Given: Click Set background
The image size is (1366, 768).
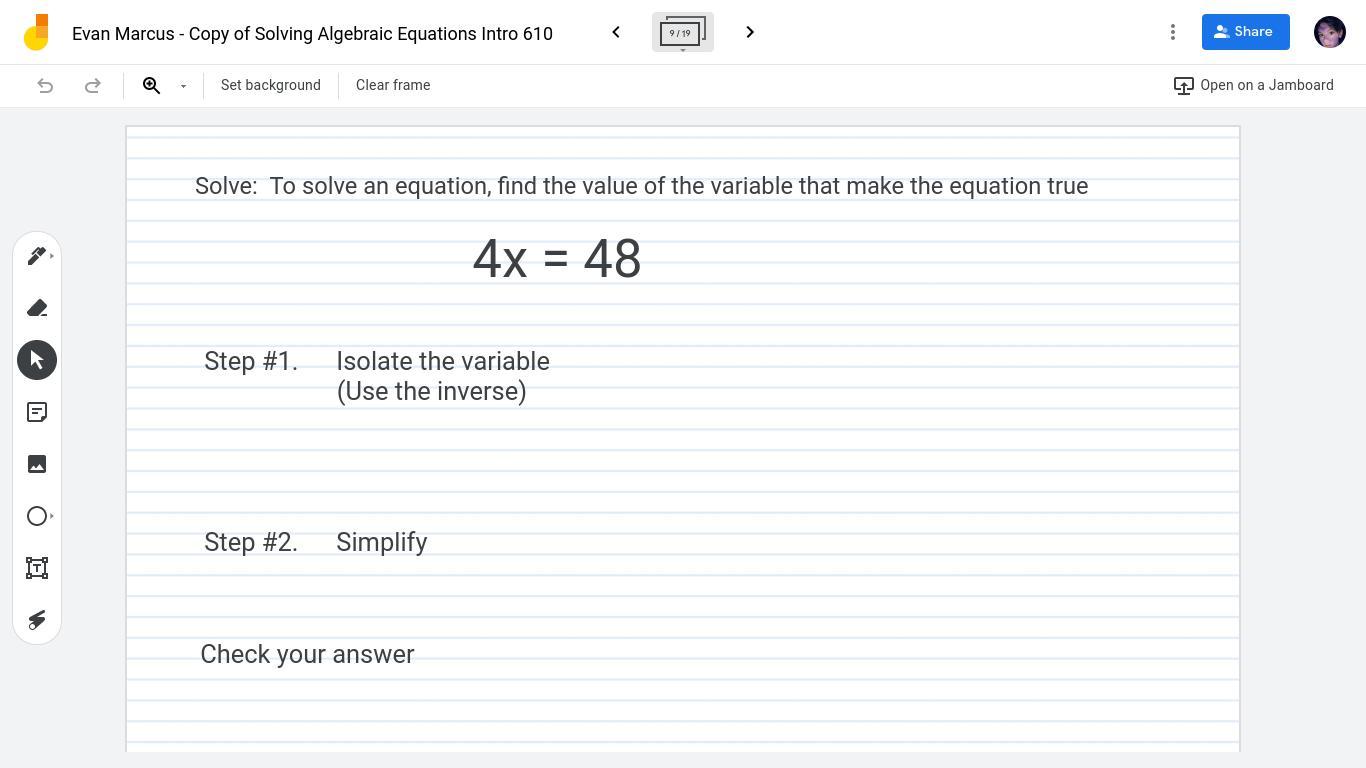Looking at the screenshot, I should (x=271, y=85).
